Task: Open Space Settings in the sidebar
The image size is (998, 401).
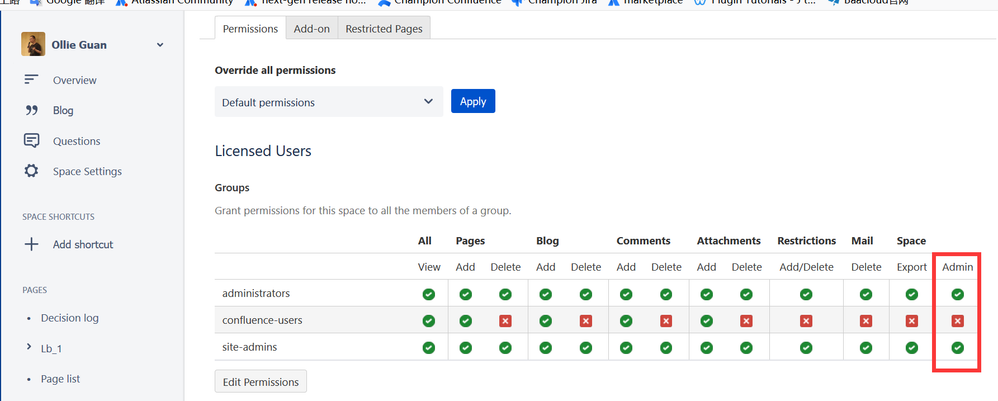Action: coord(87,171)
